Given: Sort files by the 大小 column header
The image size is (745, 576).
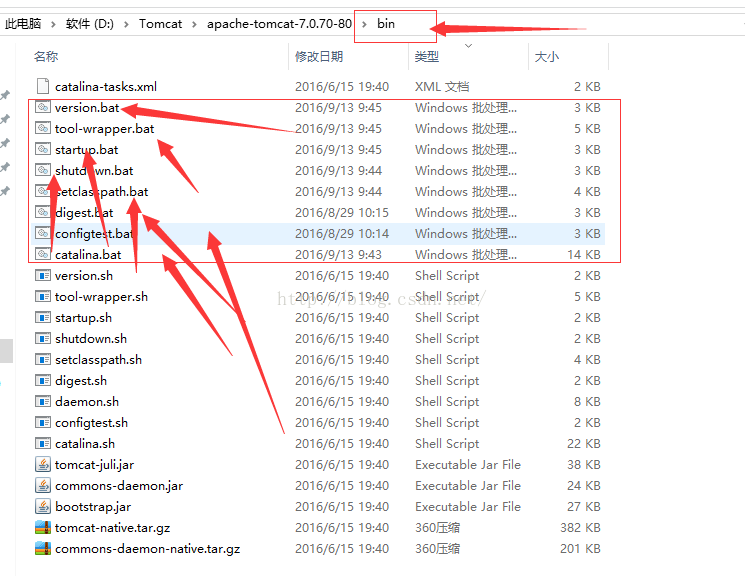Looking at the screenshot, I should point(546,57).
